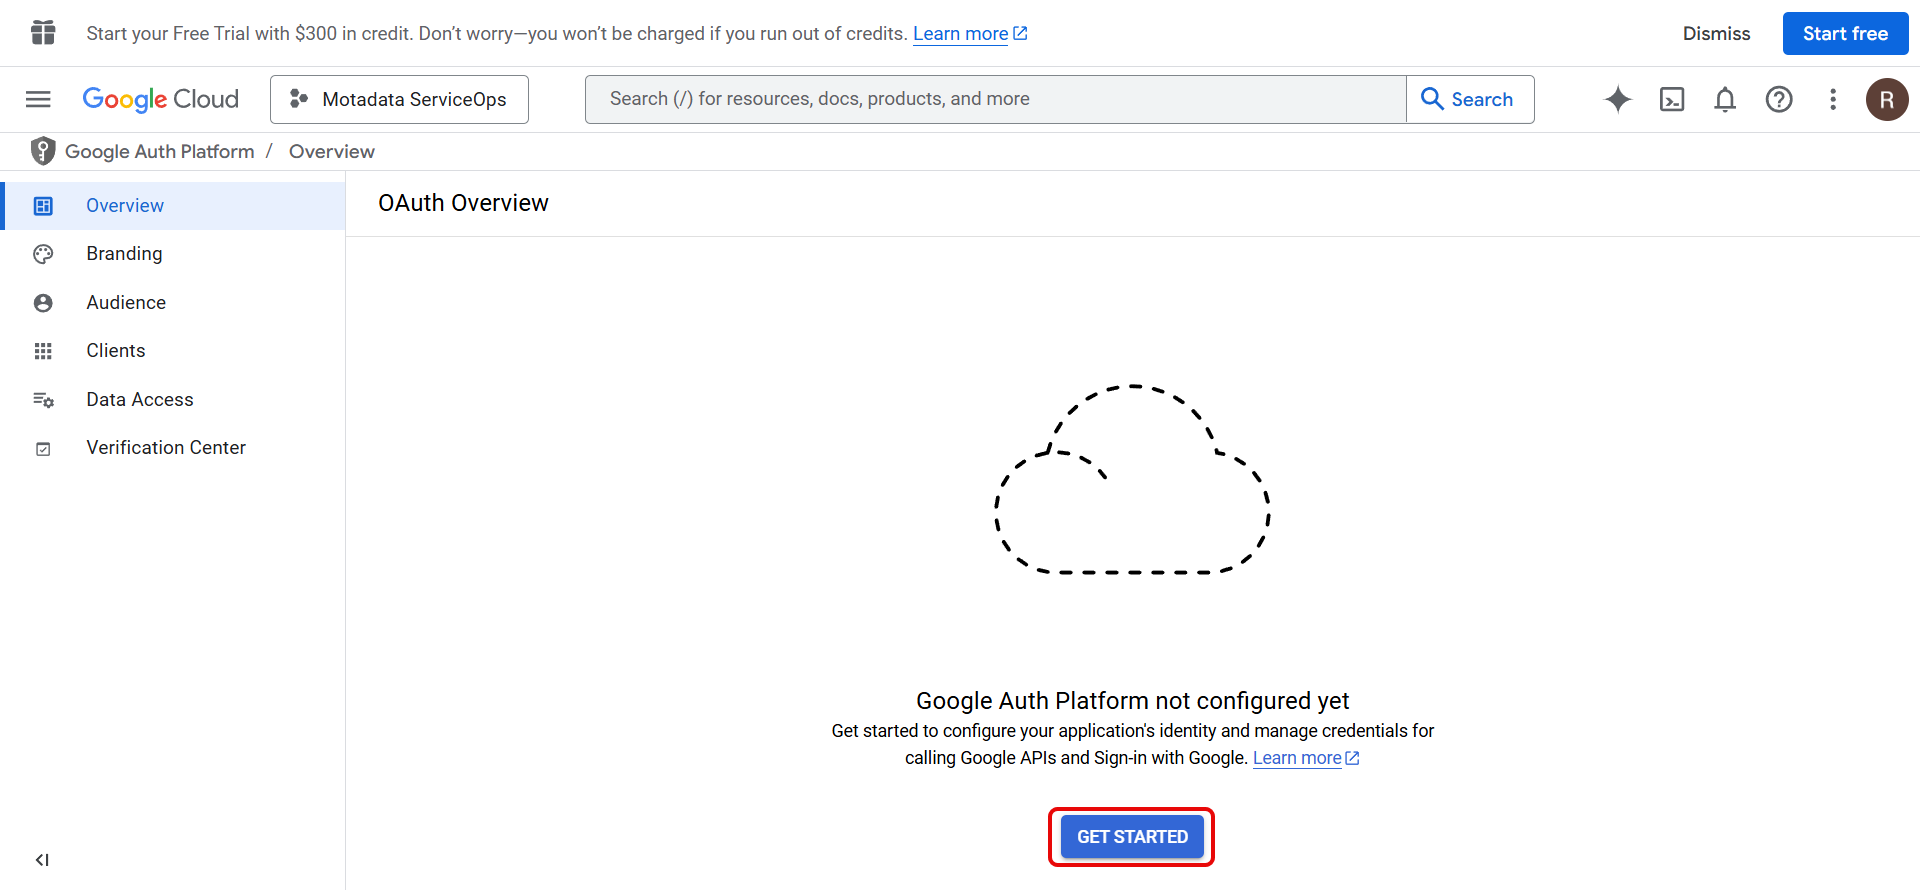Dismiss the free trial banner
Screen dimensions: 1920x890
coord(1716,34)
